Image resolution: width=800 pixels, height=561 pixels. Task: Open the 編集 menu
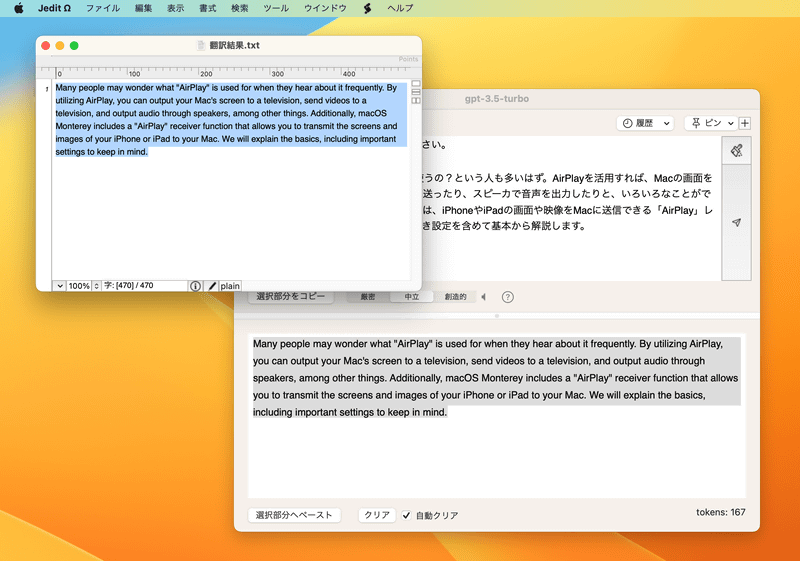(x=143, y=8)
